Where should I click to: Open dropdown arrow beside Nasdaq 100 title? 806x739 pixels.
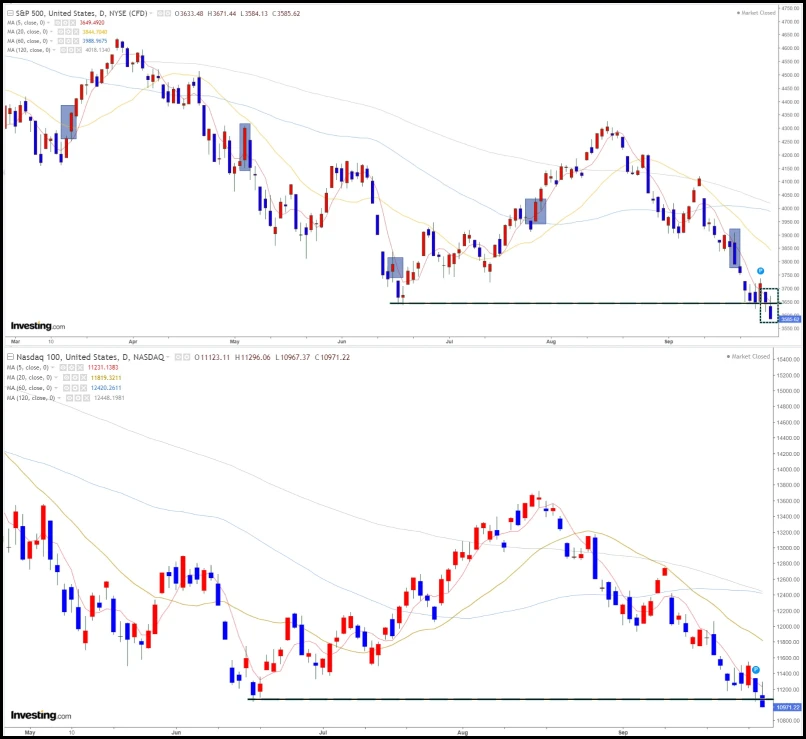click(168, 357)
